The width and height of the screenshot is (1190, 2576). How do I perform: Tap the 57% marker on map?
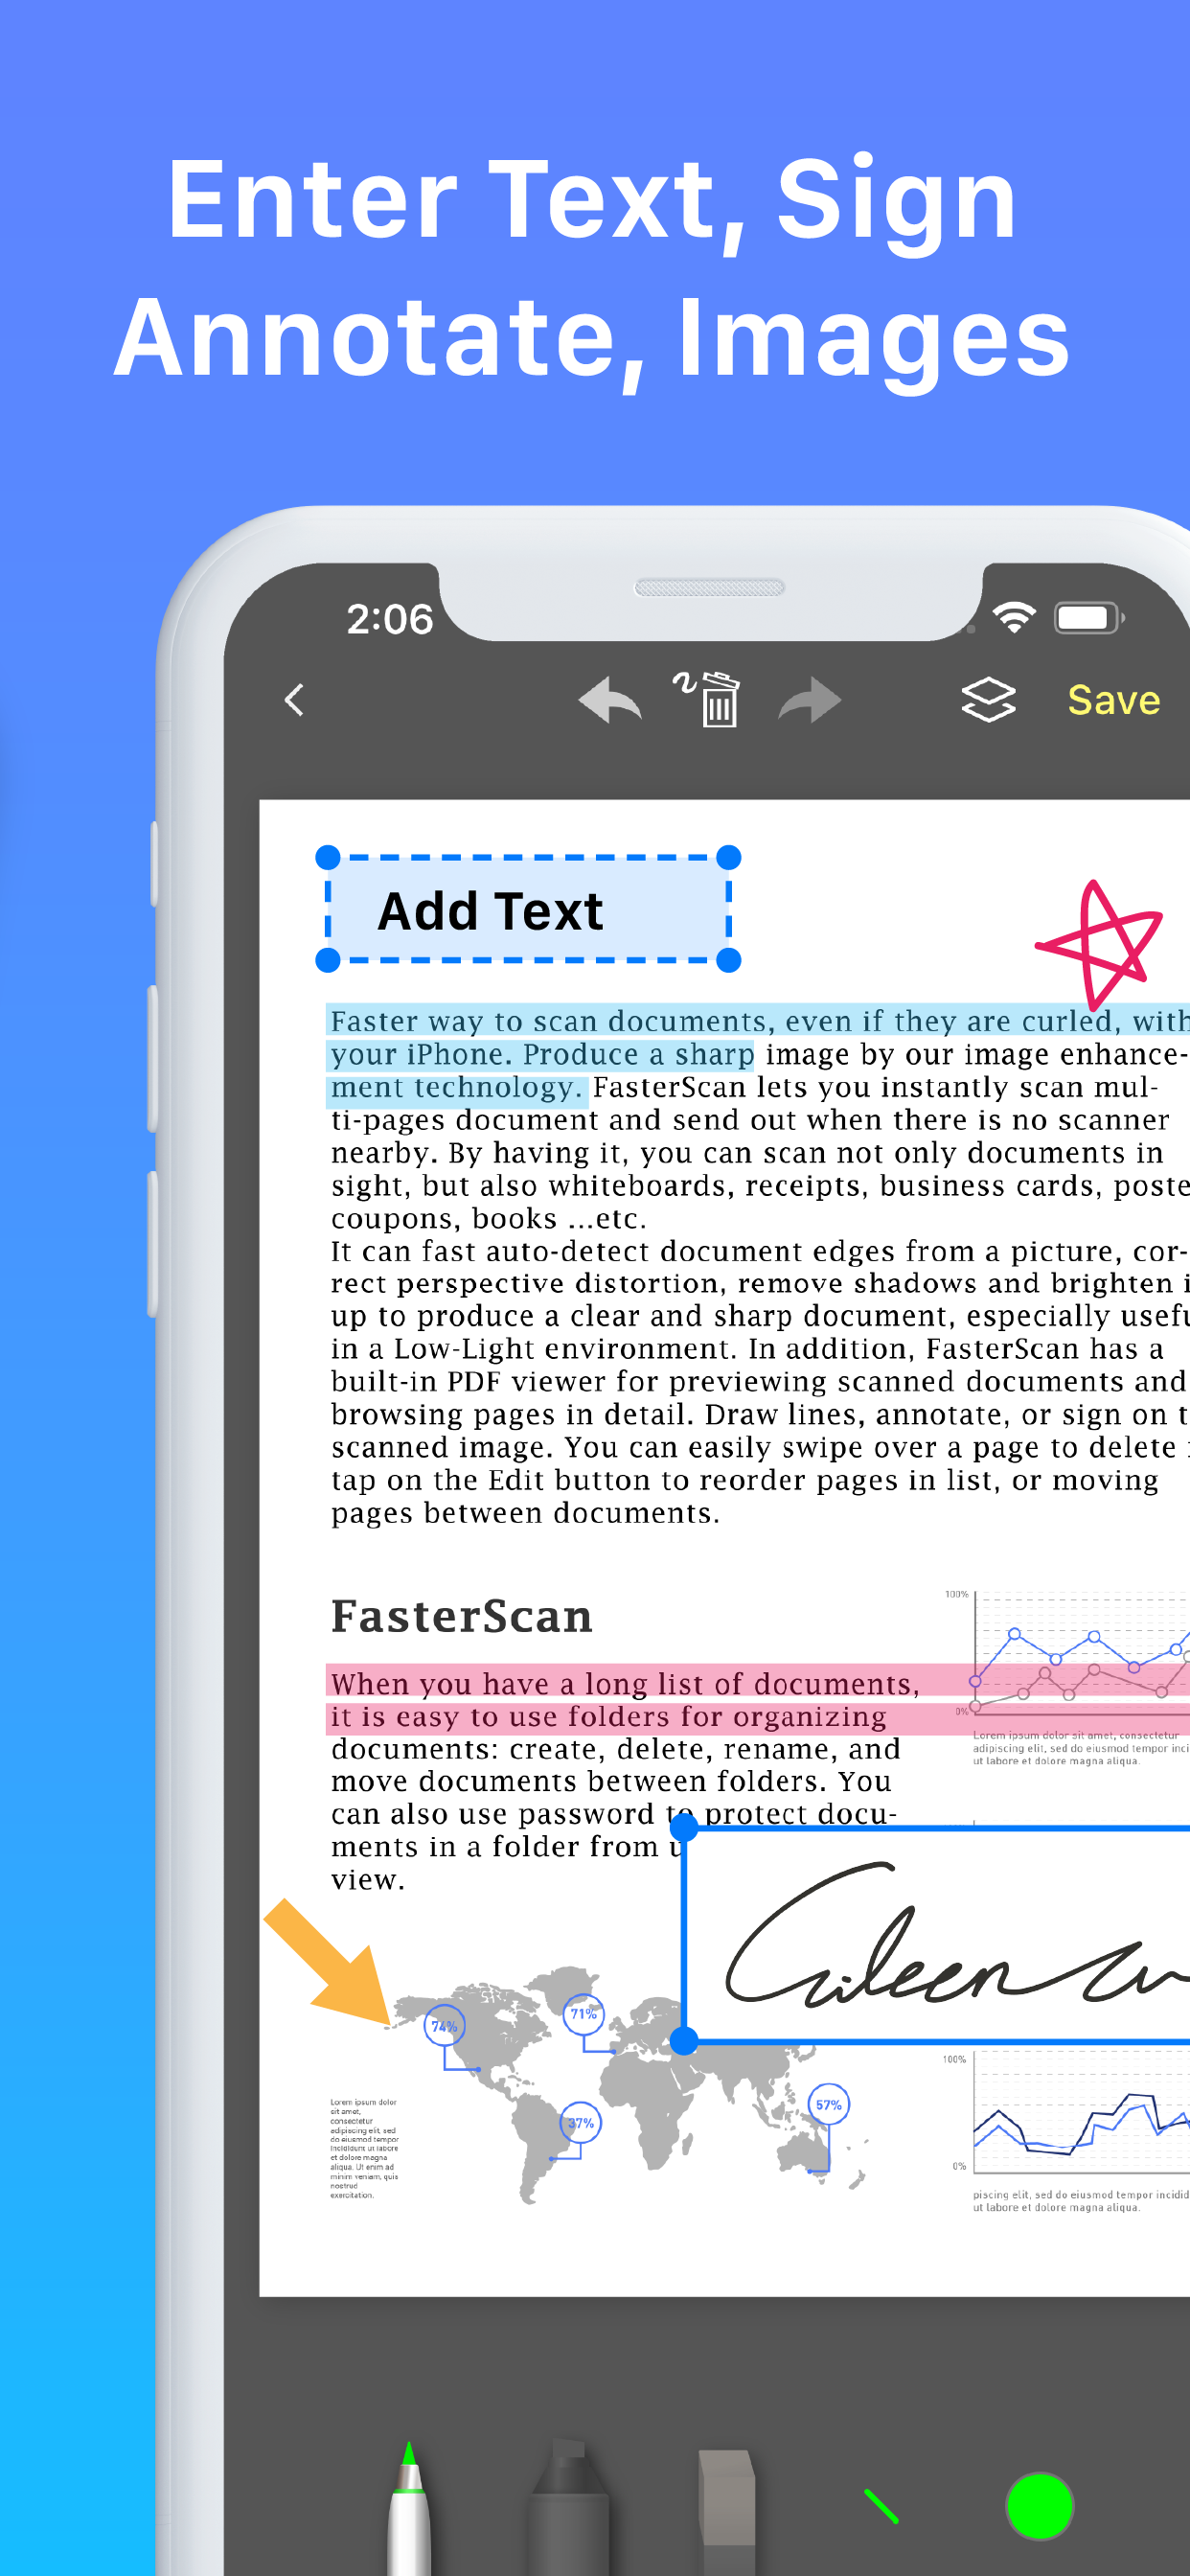click(829, 2104)
